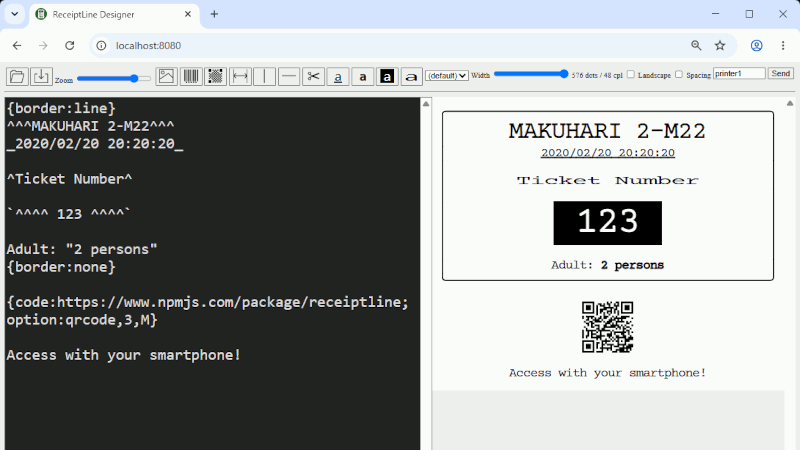Send the receipt with the Send button
This screenshot has width=800, height=450.
[x=781, y=73]
